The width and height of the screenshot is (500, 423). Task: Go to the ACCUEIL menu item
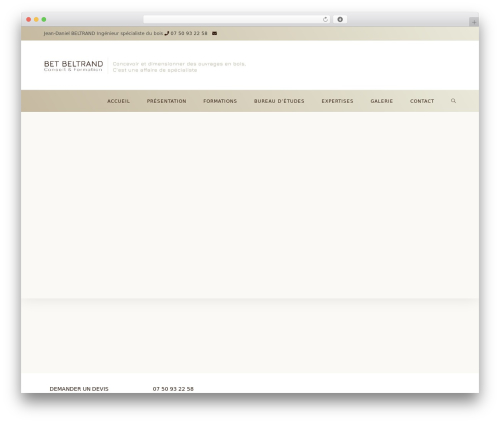(118, 101)
